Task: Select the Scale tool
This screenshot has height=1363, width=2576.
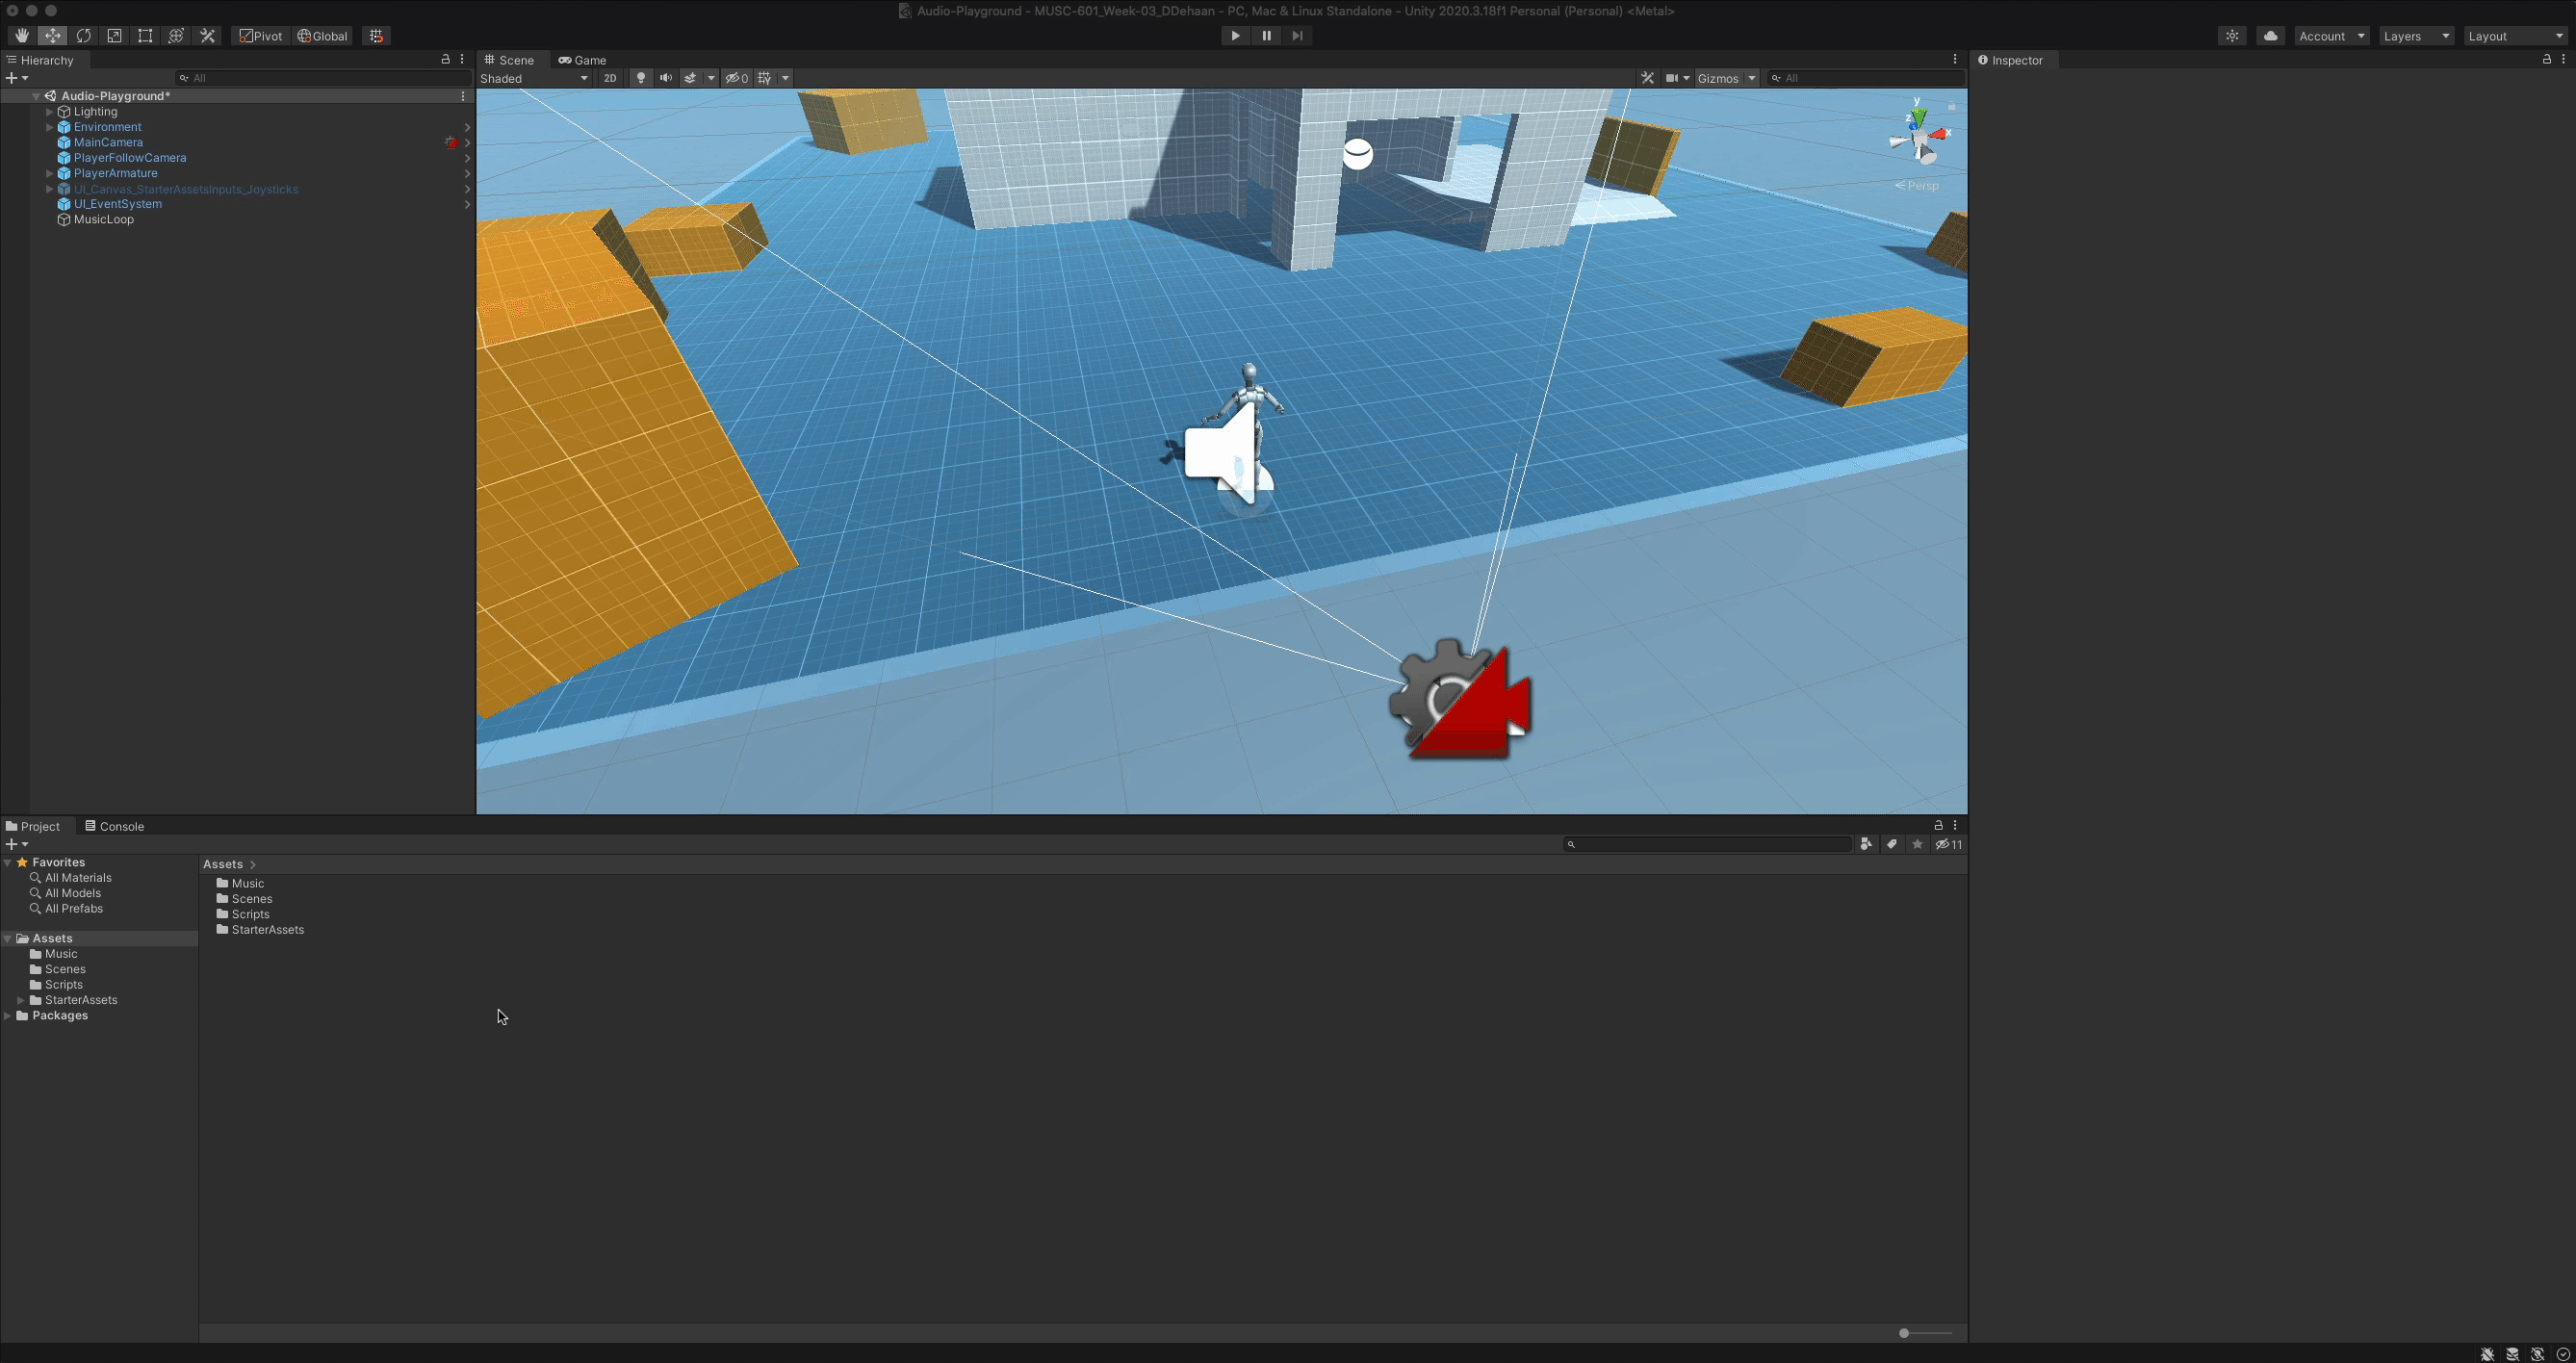Action: (114, 35)
